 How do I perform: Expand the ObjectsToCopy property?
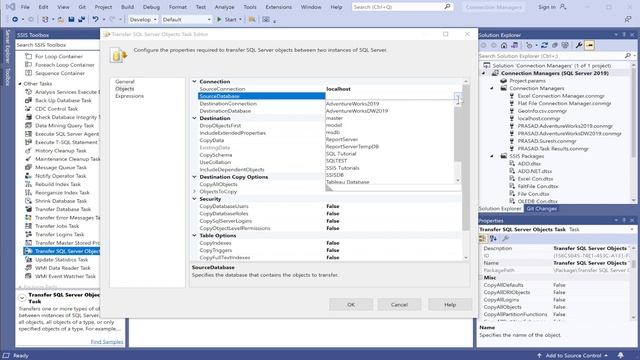point(194,191)
